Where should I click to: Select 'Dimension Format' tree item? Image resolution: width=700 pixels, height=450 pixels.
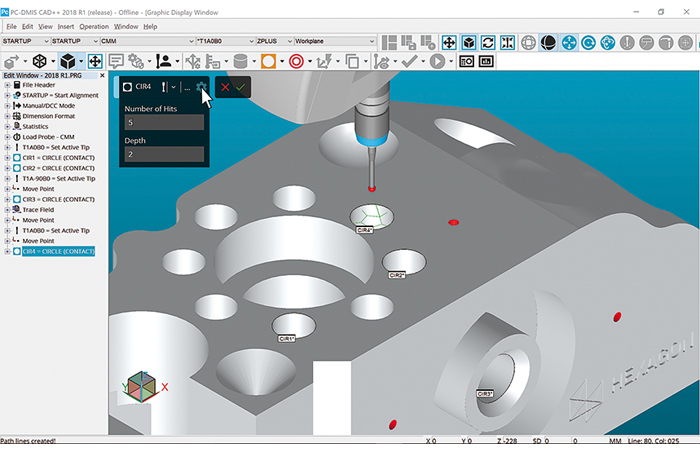pos(49,116)
